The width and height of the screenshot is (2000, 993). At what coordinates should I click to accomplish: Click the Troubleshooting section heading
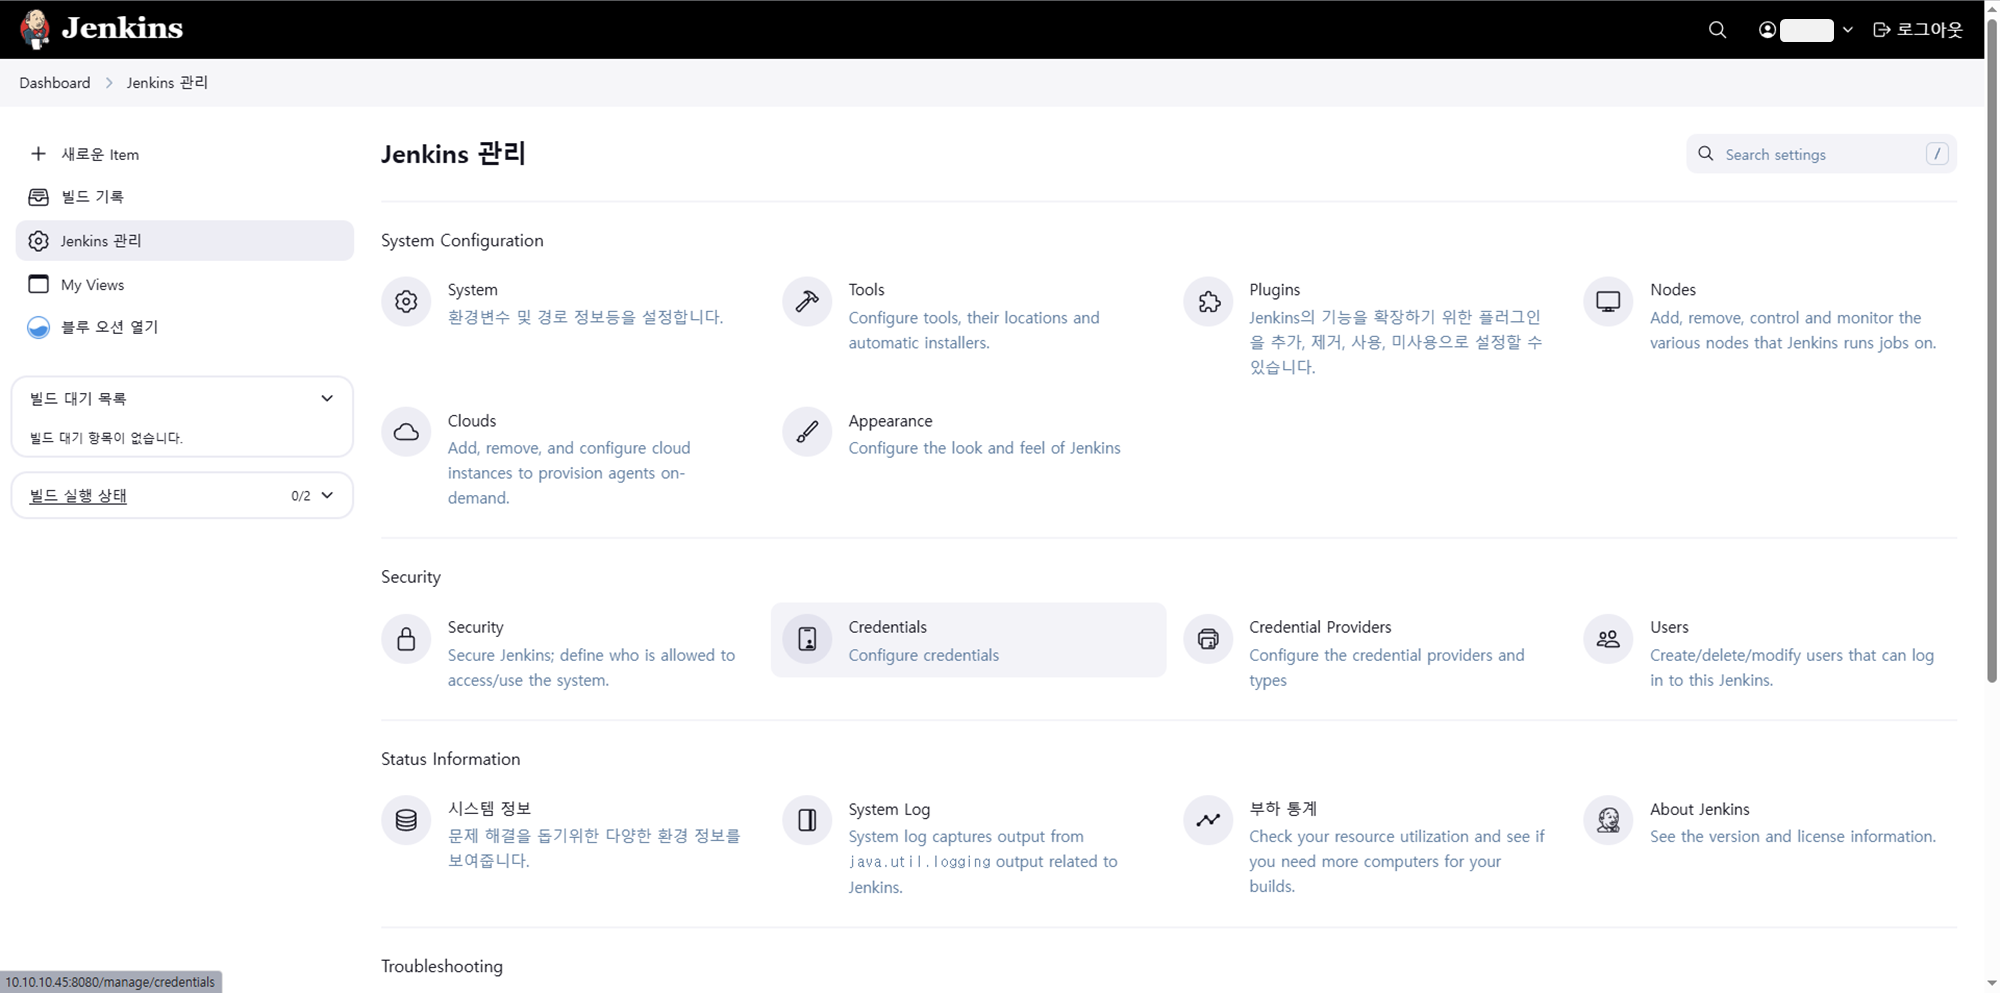[x=442, y=966]
